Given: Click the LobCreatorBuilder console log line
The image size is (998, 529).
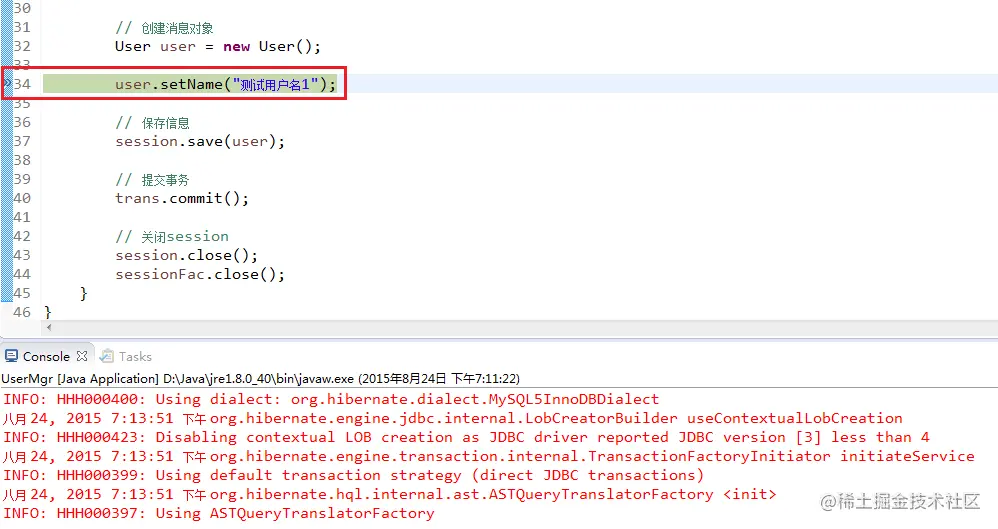Looking at the screenshot, I should tap(453, 418).
